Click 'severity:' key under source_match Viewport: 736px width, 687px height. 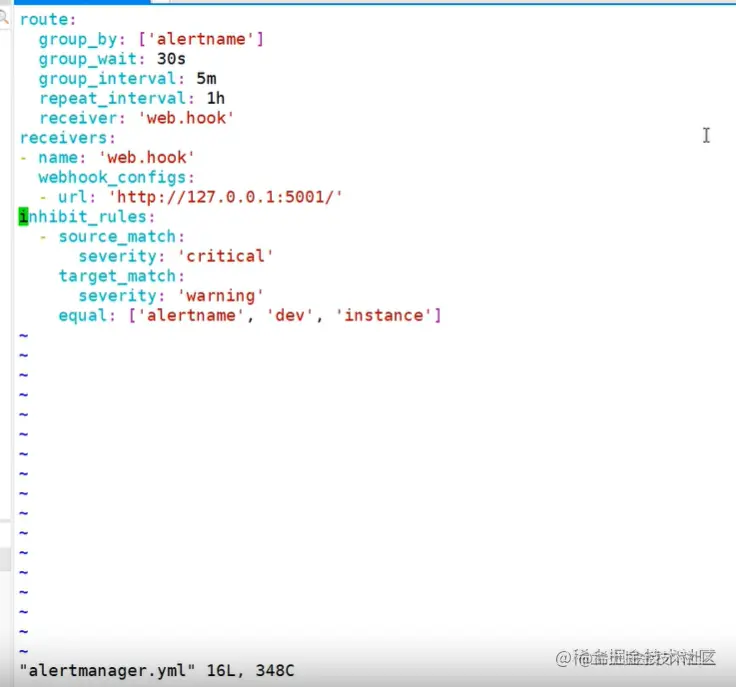point(122,256)
